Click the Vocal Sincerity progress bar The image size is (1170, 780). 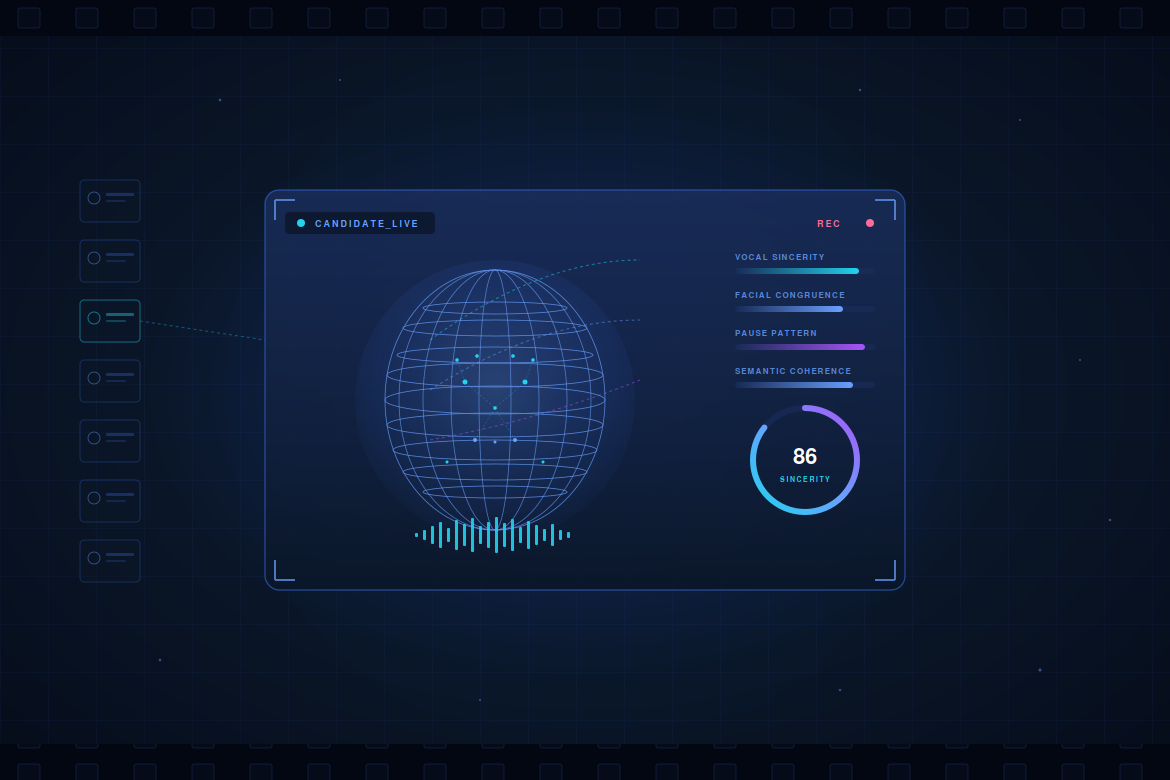pos(805,271)
